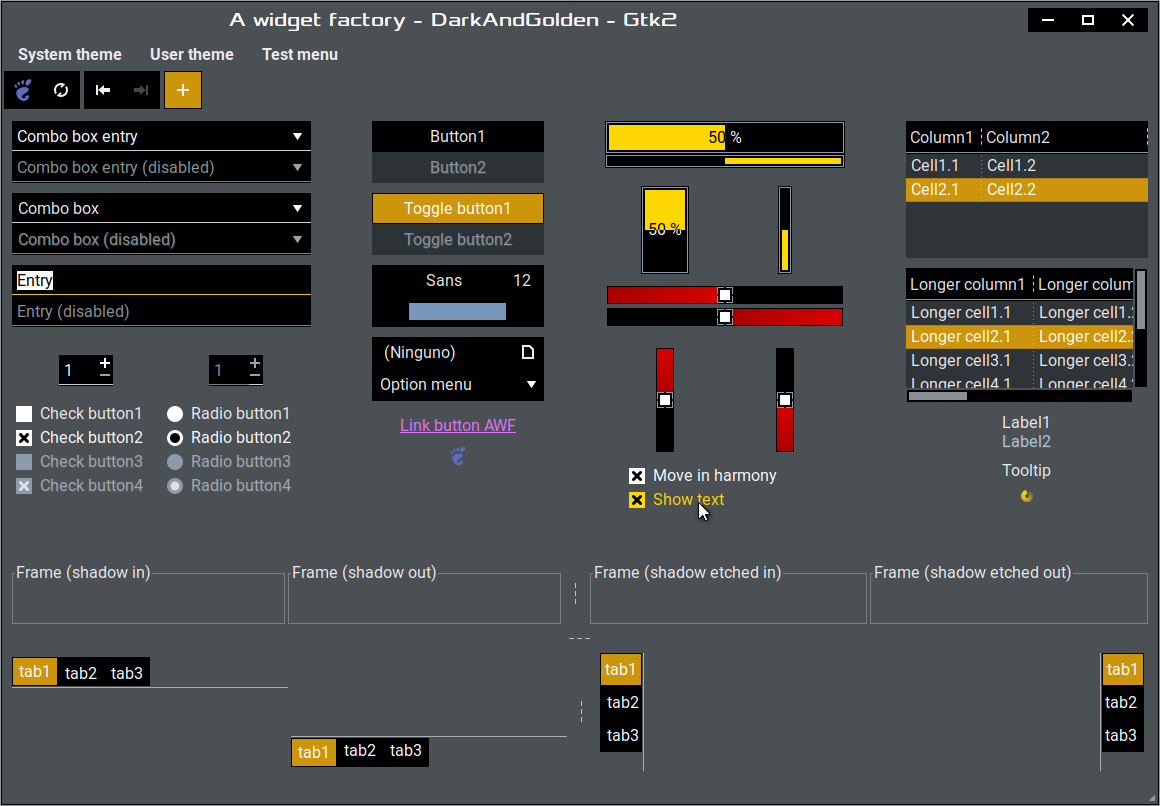
Task: Click the left vertical red slider handle
Action: [665, 400]
